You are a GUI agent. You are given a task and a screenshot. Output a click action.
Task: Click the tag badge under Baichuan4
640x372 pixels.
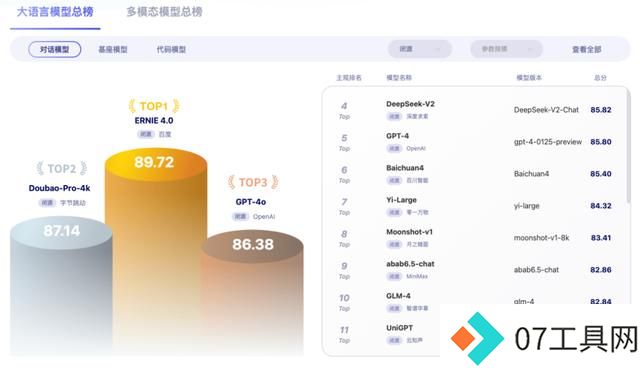coord(394,180)
